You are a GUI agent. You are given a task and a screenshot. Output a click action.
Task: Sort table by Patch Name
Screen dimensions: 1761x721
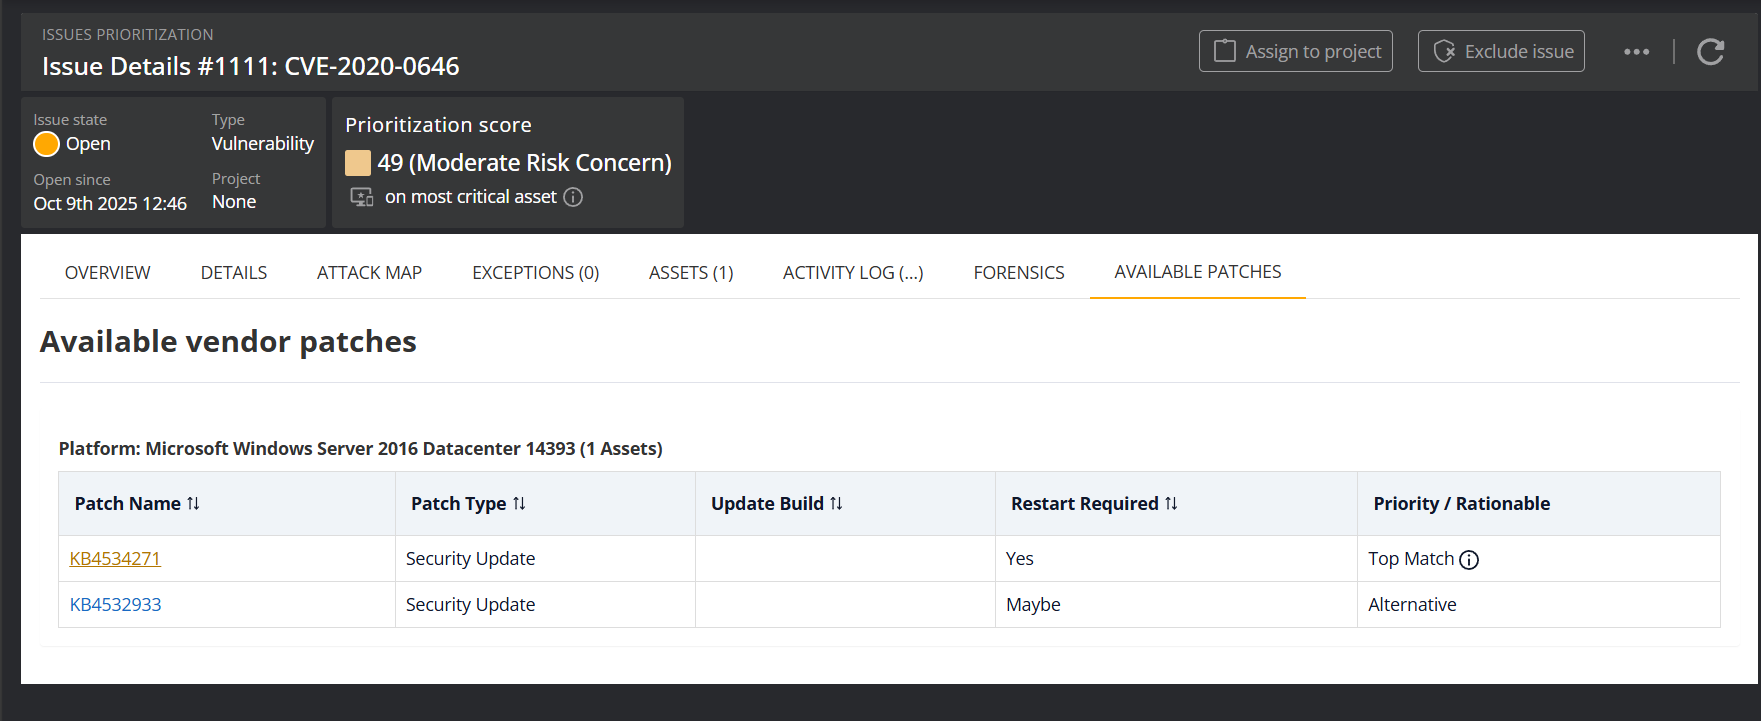point(193,504)
